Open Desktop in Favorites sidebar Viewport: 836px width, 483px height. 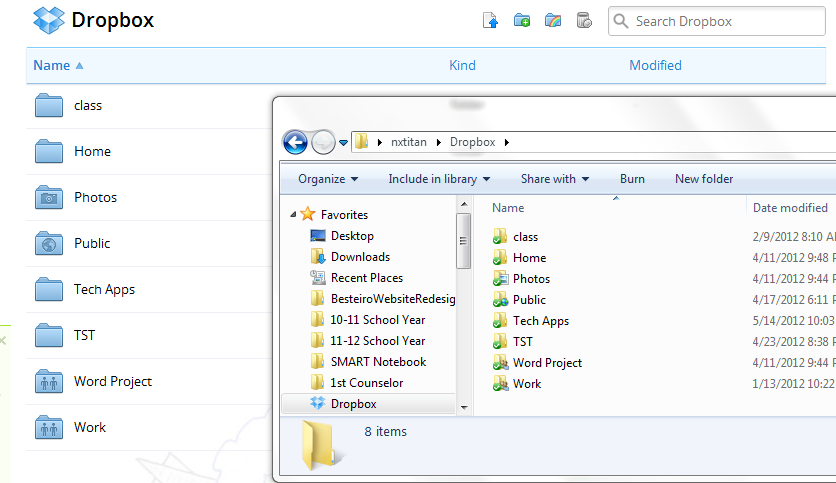352,236
